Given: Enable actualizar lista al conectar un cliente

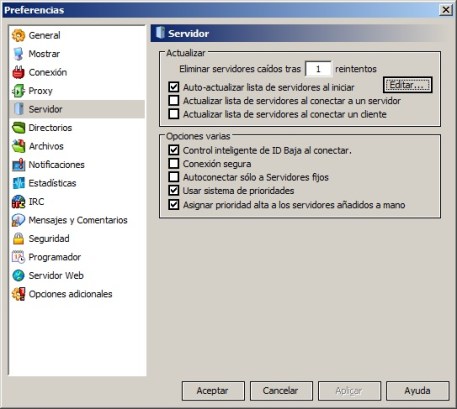Looking at the screenshot, I should [x=174, y=114].
